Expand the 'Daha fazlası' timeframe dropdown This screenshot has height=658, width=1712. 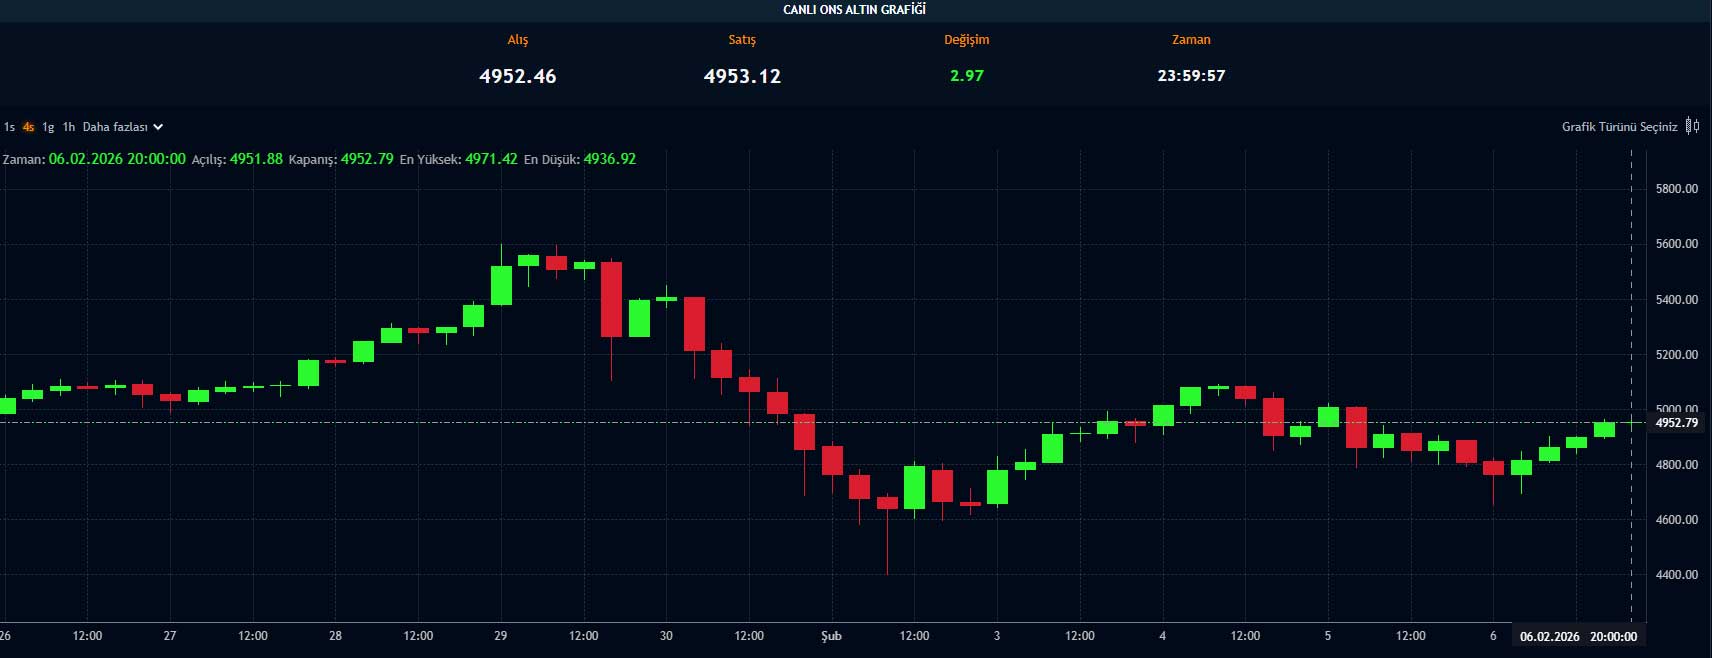122,127
